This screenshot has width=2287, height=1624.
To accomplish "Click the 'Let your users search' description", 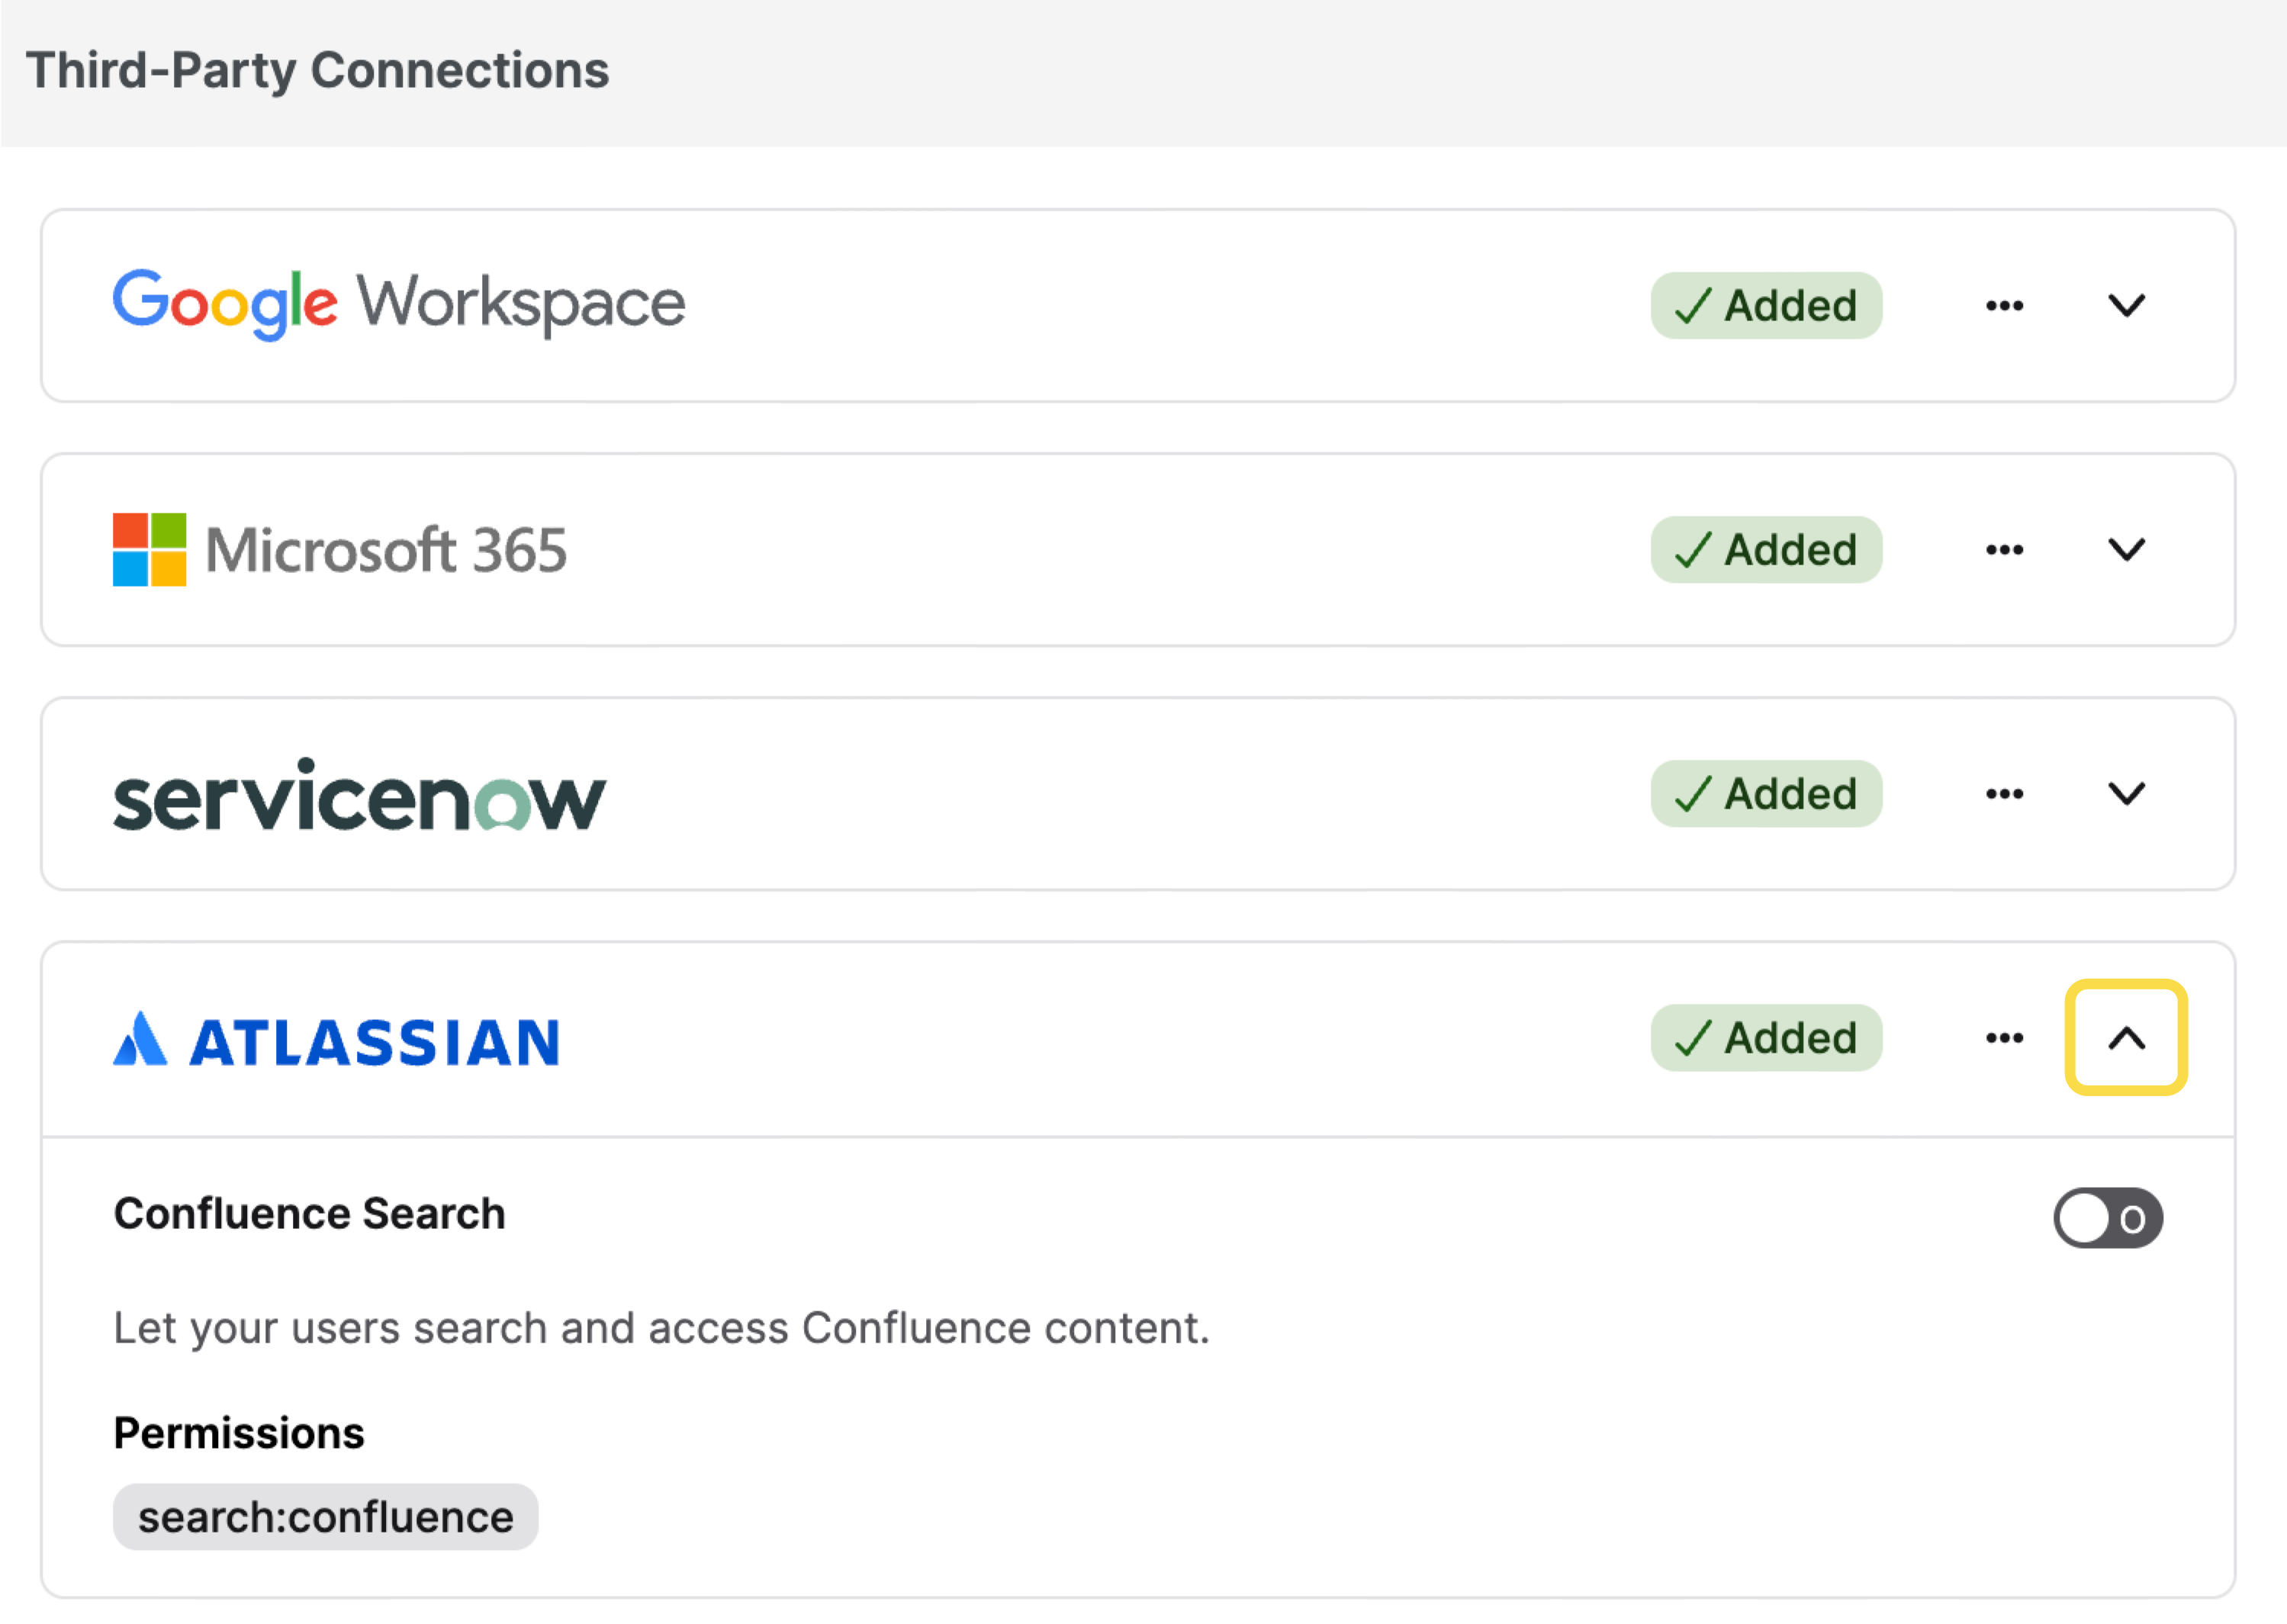I will click(x=662, y=1329).
